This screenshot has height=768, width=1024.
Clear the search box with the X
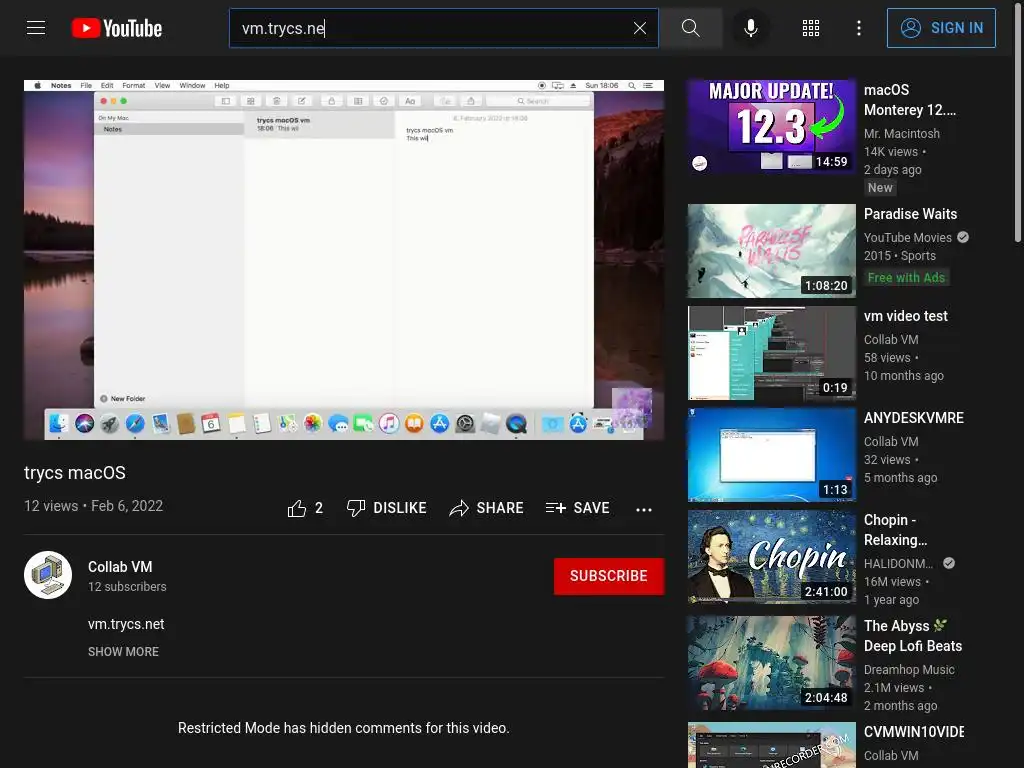point(639,28)
